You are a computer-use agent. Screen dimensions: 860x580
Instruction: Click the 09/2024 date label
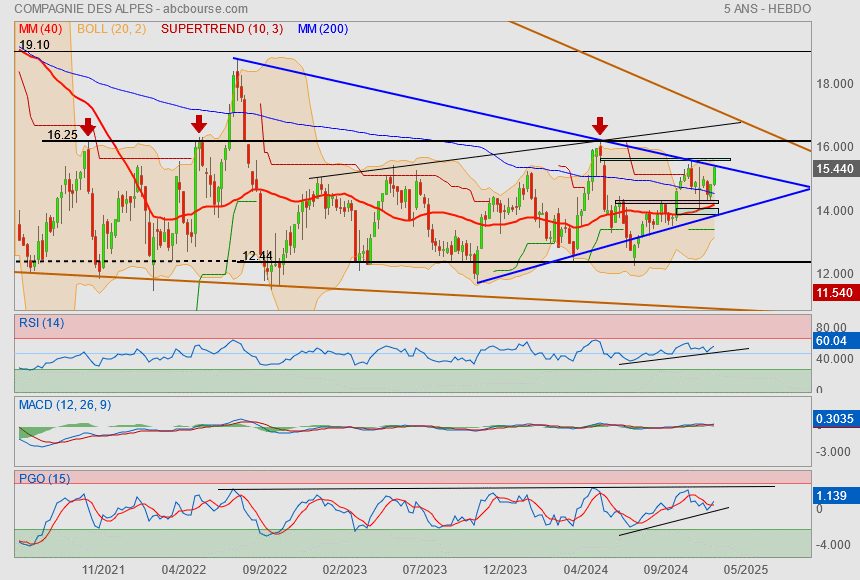(x=665, y=570)
